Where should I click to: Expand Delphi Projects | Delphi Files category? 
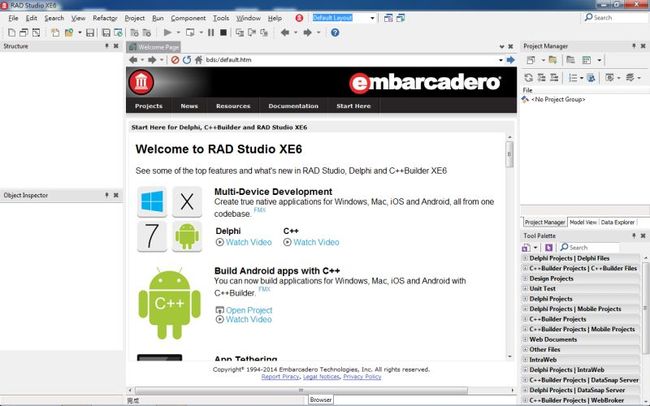tap(525, 258)
